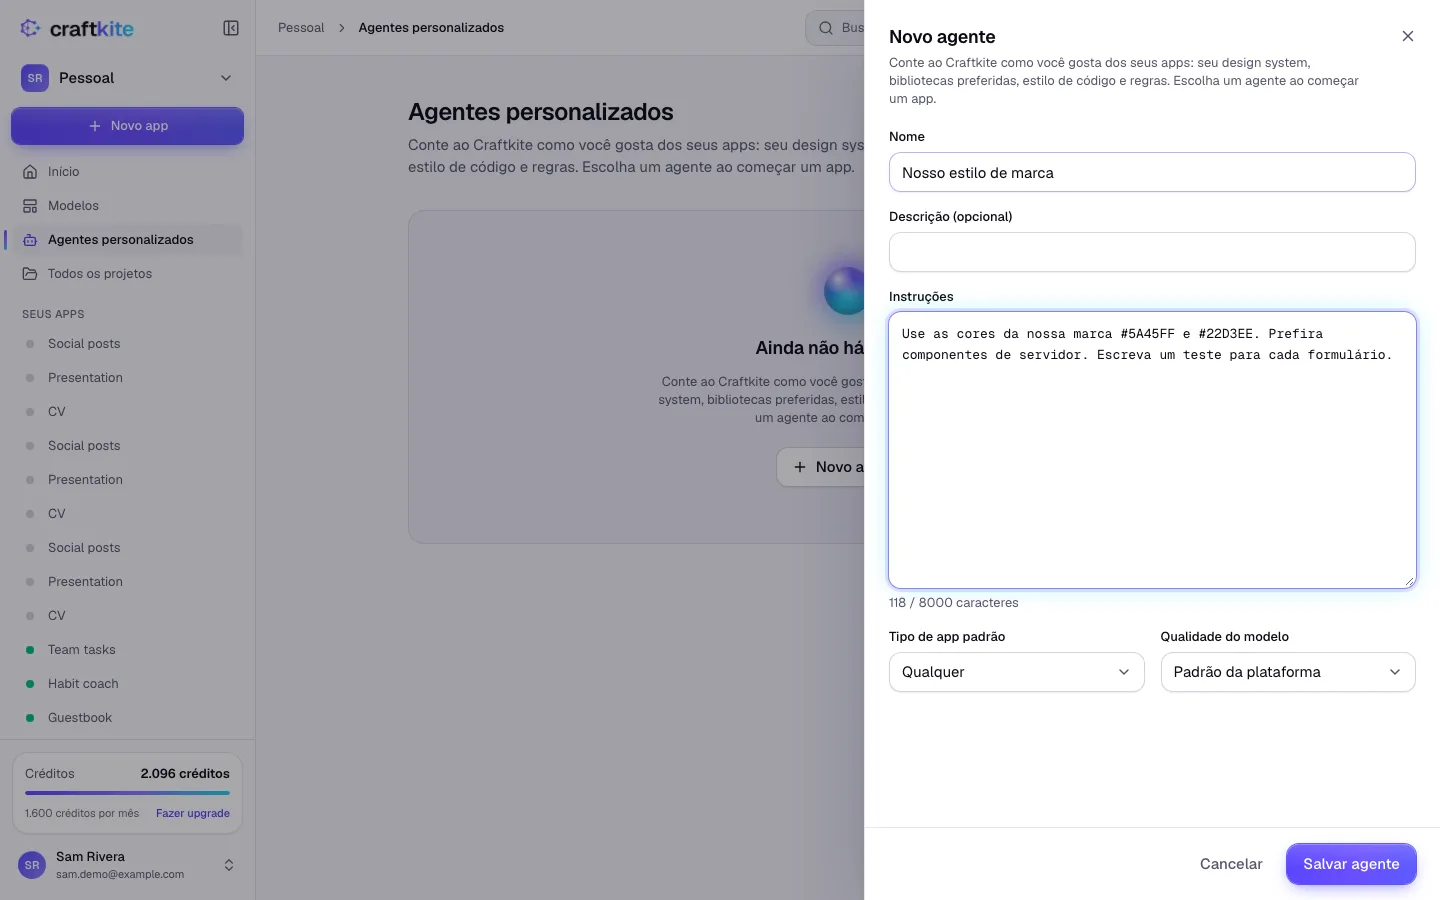Click the credits usage progress bar
1440x900 pixels.
(x=127, y=793)
